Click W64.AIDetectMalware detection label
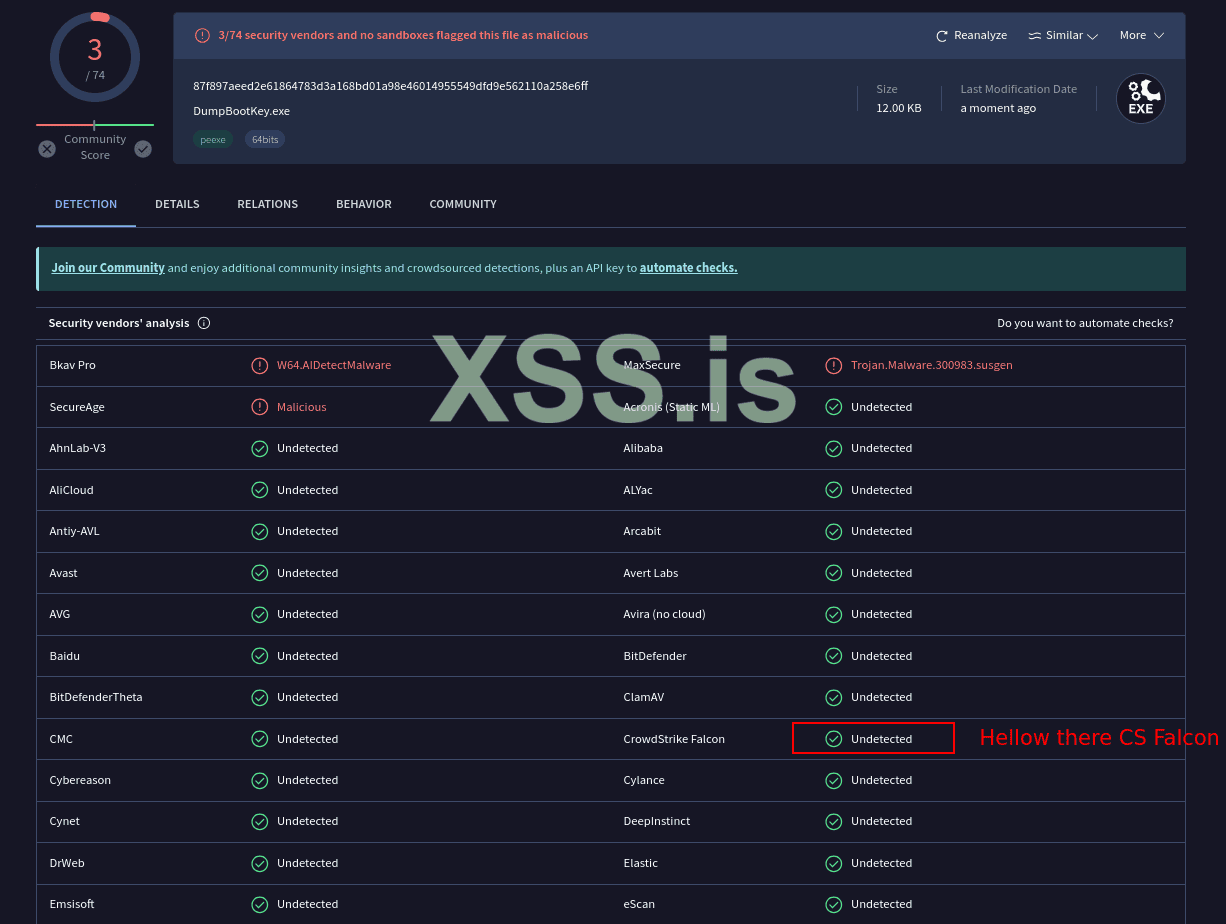 pyautogui.click(x=334, y=365)
